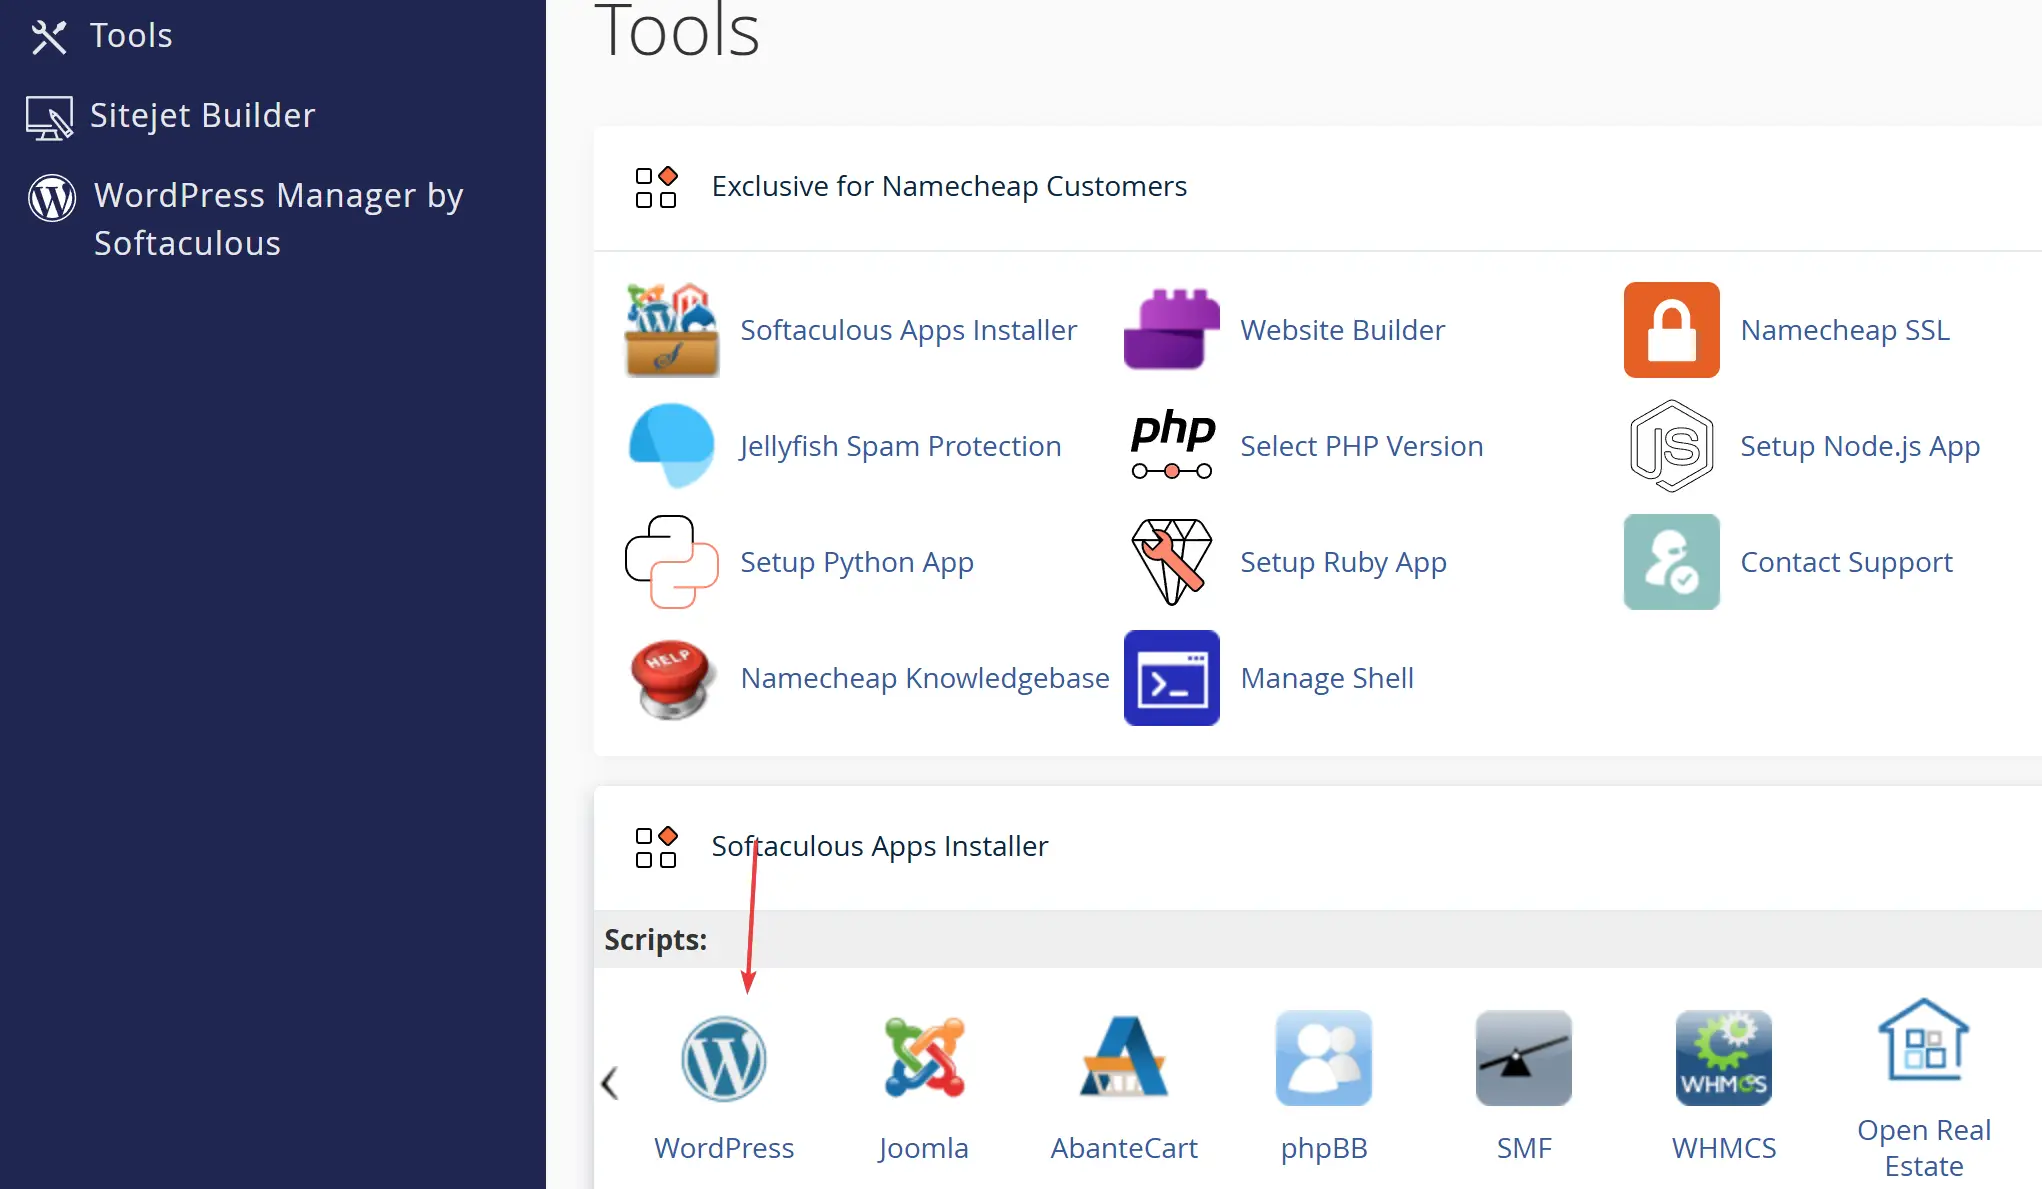Viewport: 2042px width, 1189px height.
Task: Click the Manage Shell terminal icon
Action: click(1172, 678)
